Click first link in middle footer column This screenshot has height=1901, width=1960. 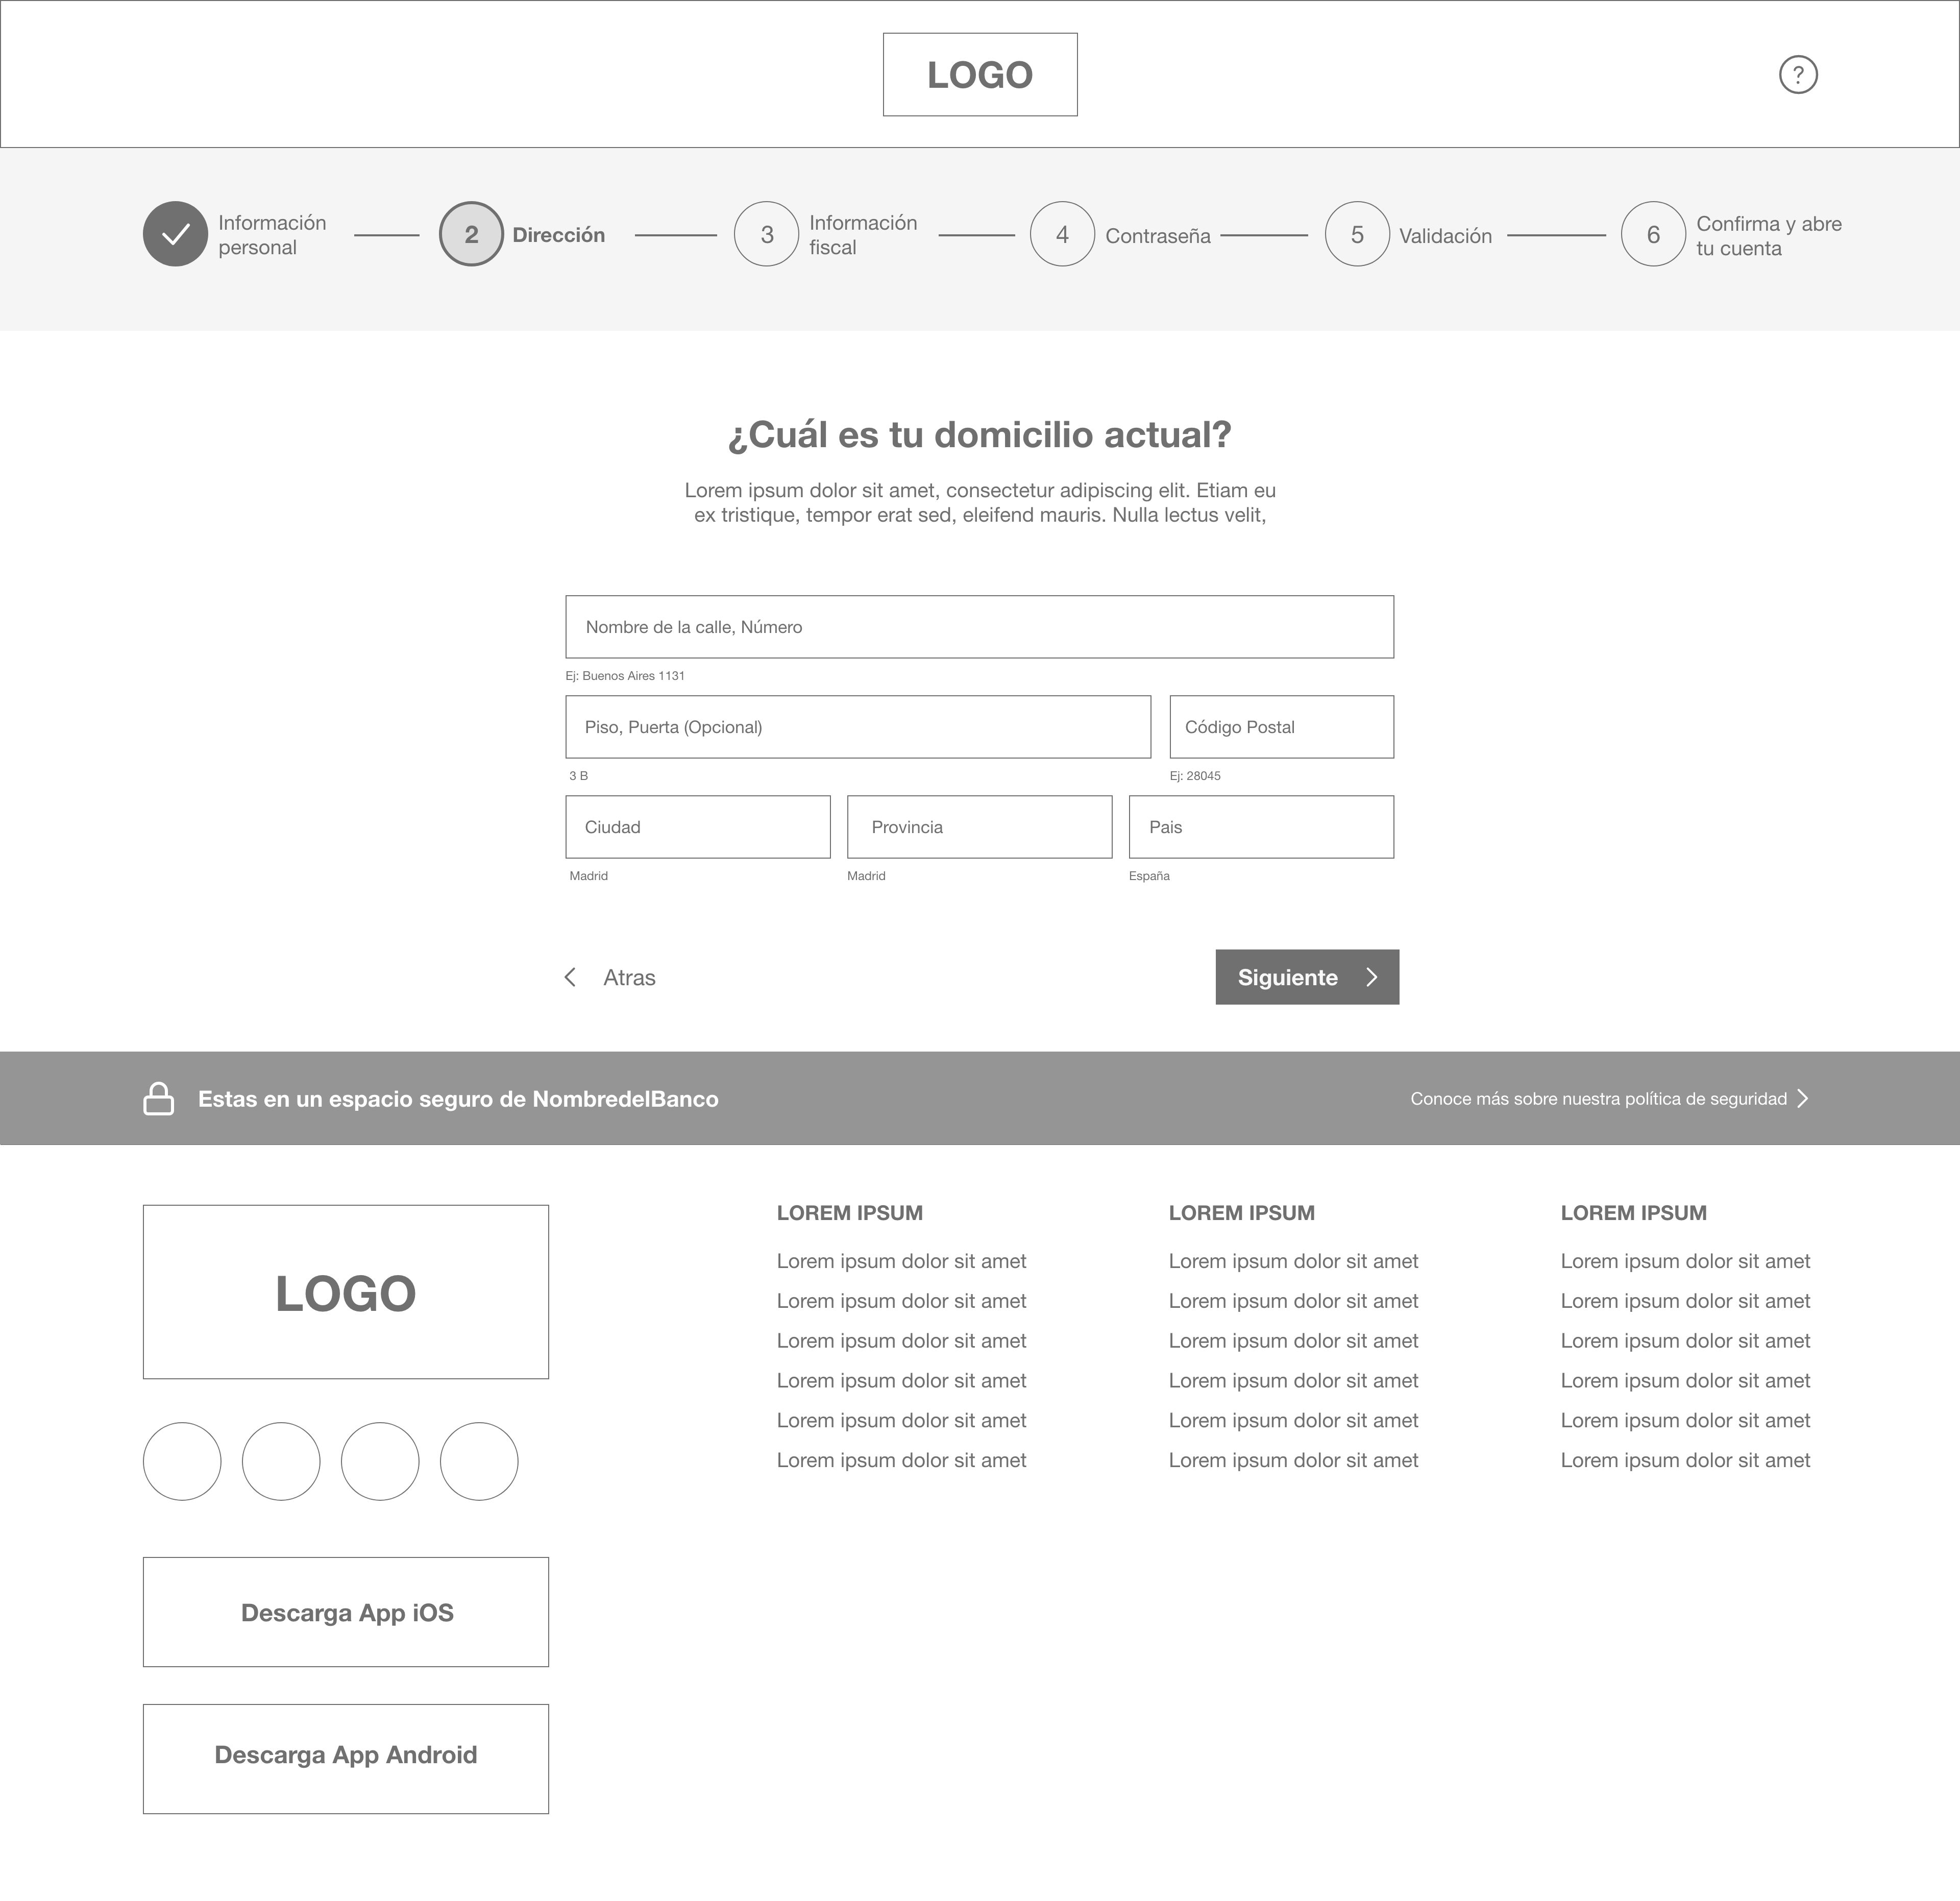click(x=1294, y=1261)
